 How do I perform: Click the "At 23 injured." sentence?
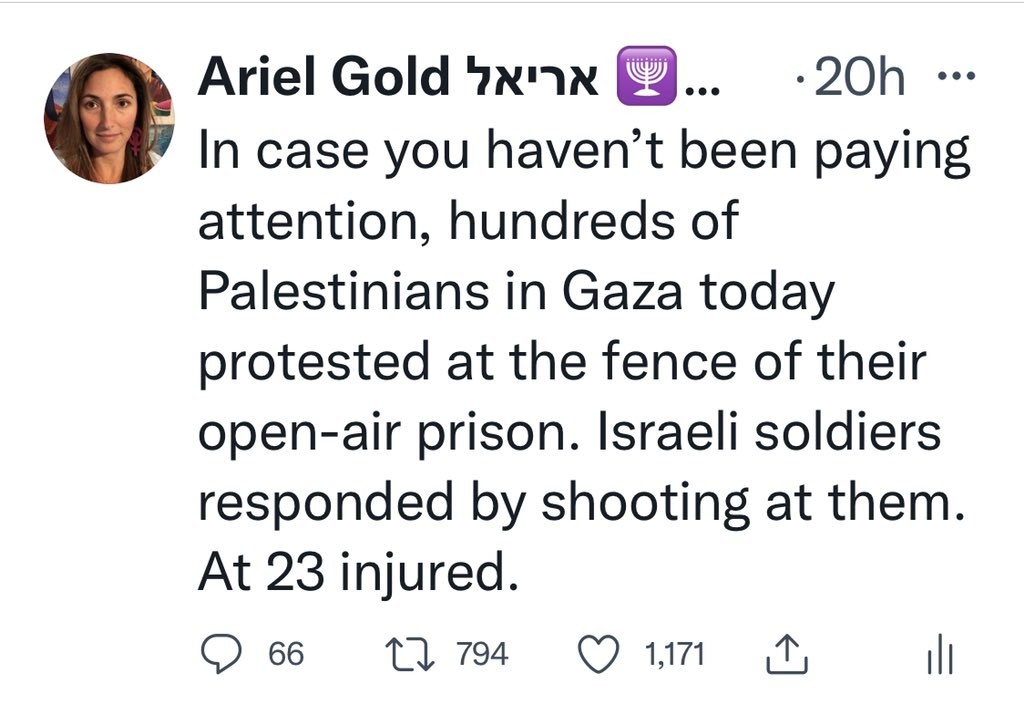[x=358, y=573]
